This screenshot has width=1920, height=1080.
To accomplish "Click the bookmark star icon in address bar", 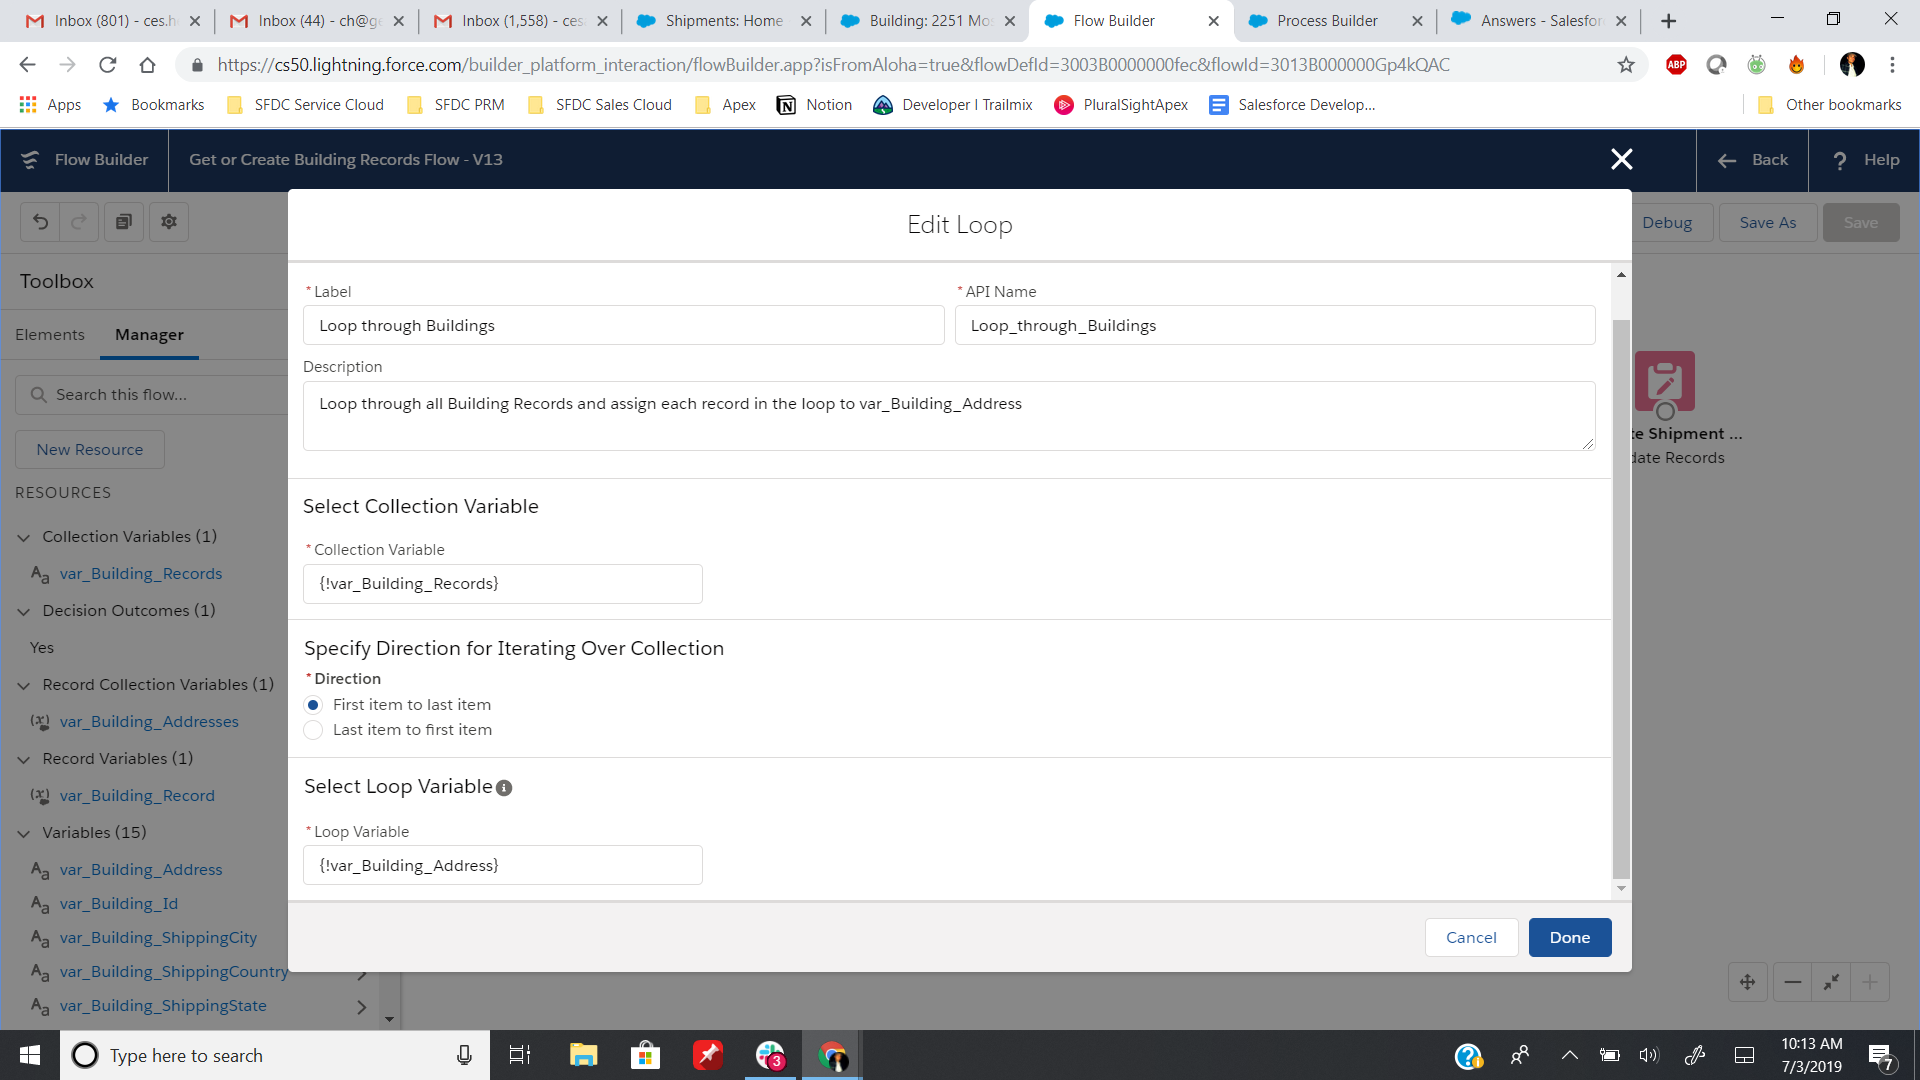I will 1626,65.
